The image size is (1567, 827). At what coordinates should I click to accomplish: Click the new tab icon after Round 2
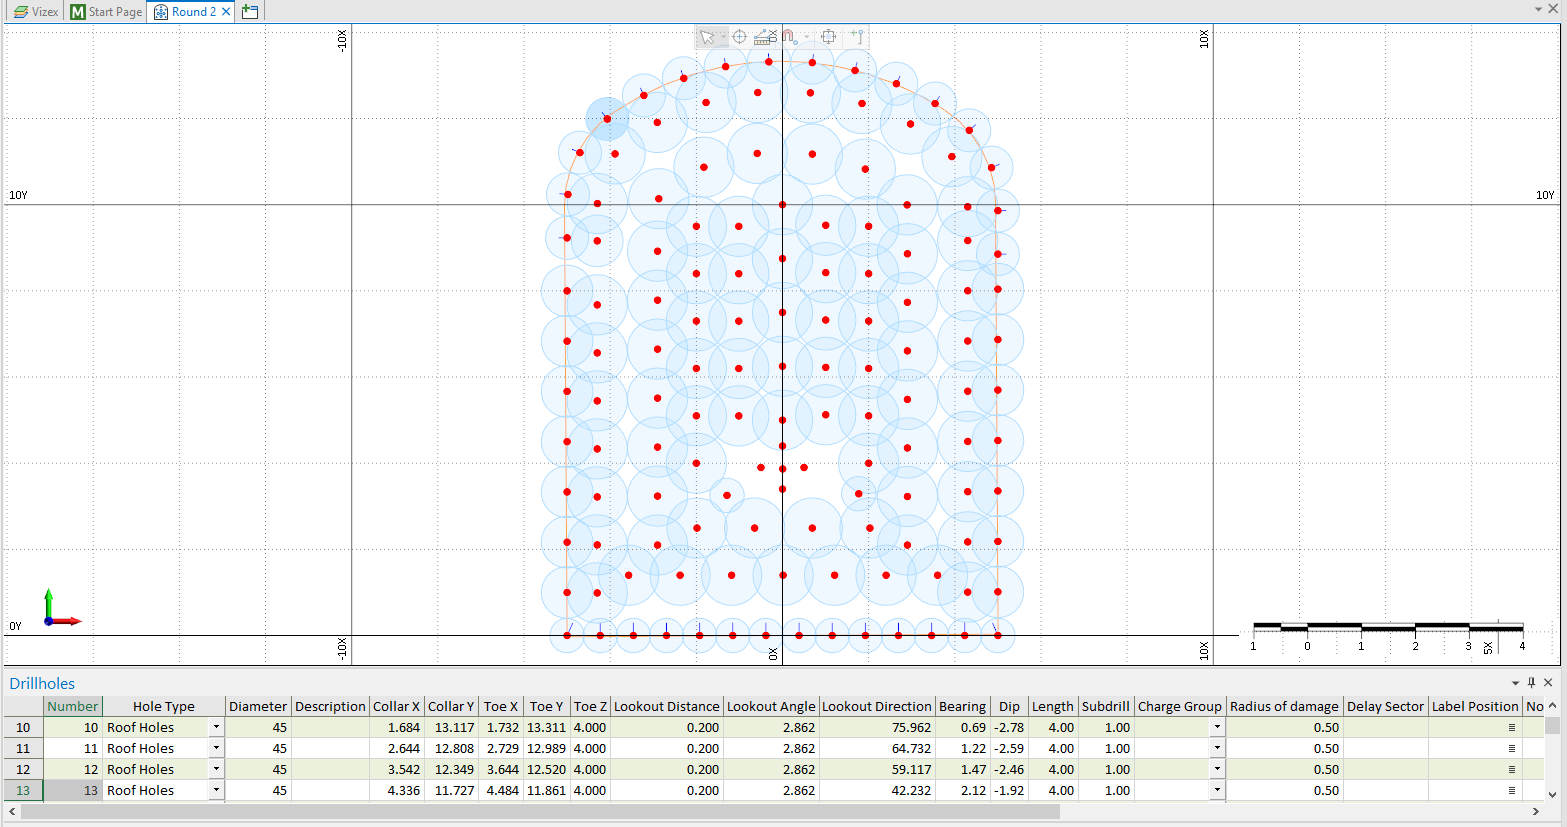[250, 12]
